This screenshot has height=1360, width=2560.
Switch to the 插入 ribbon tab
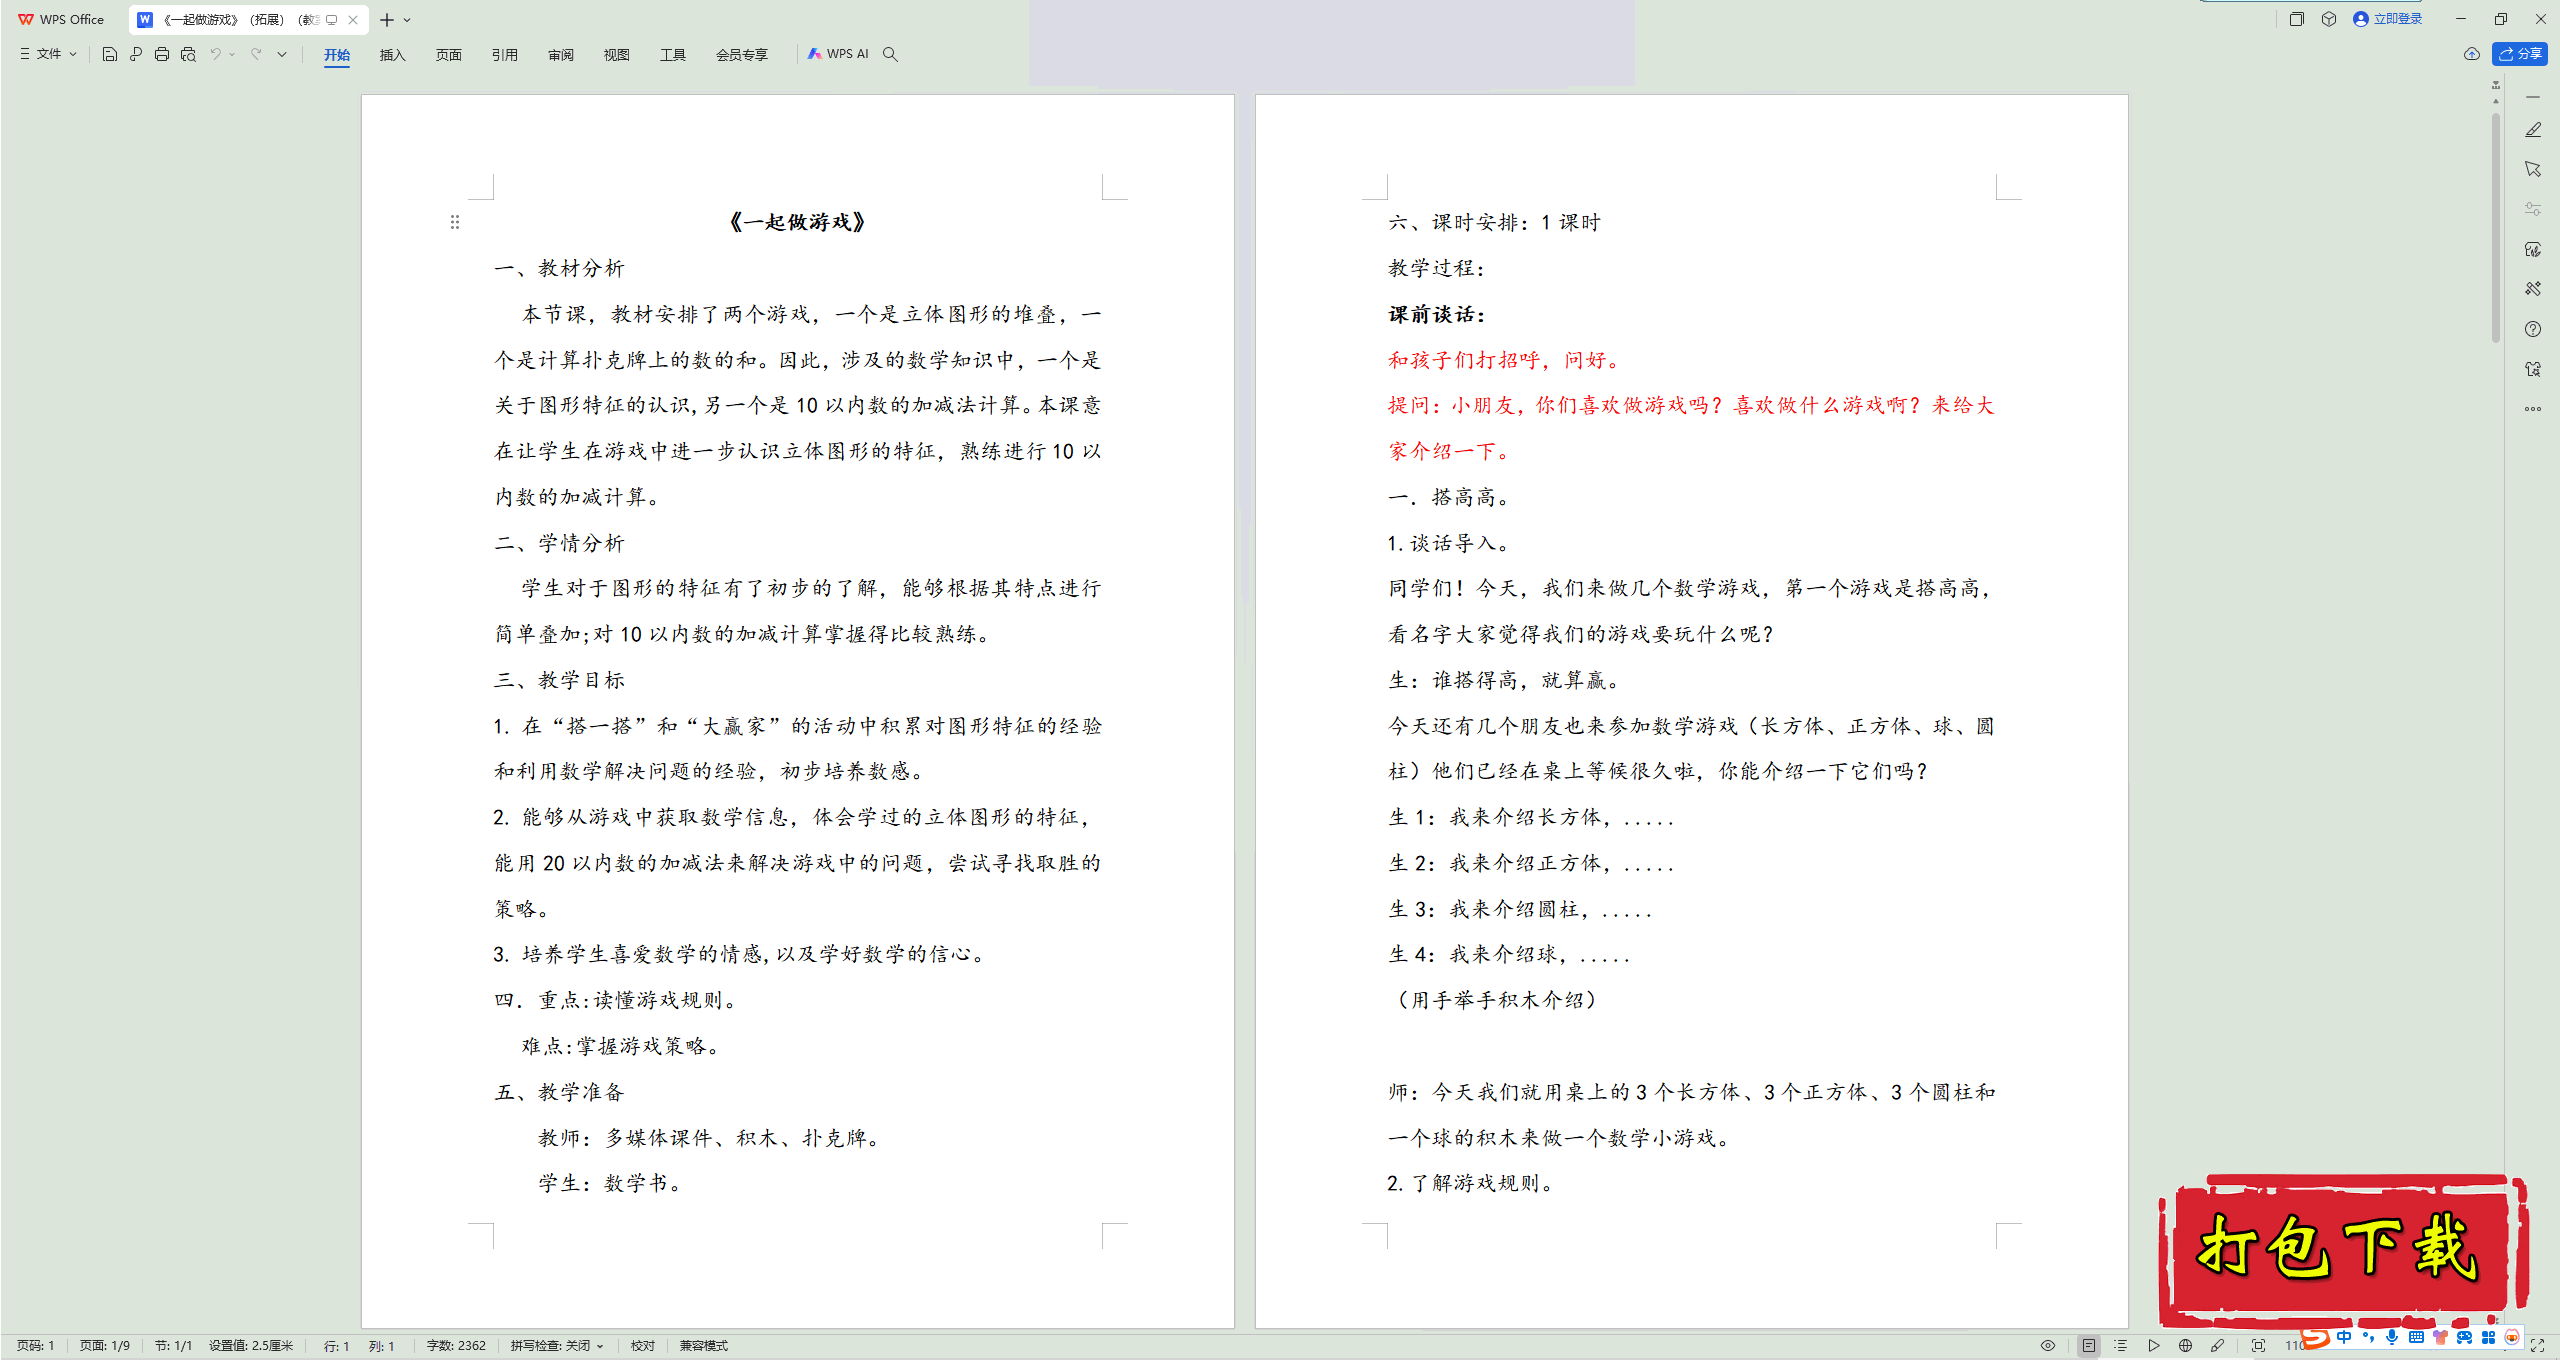coord(393,54)
